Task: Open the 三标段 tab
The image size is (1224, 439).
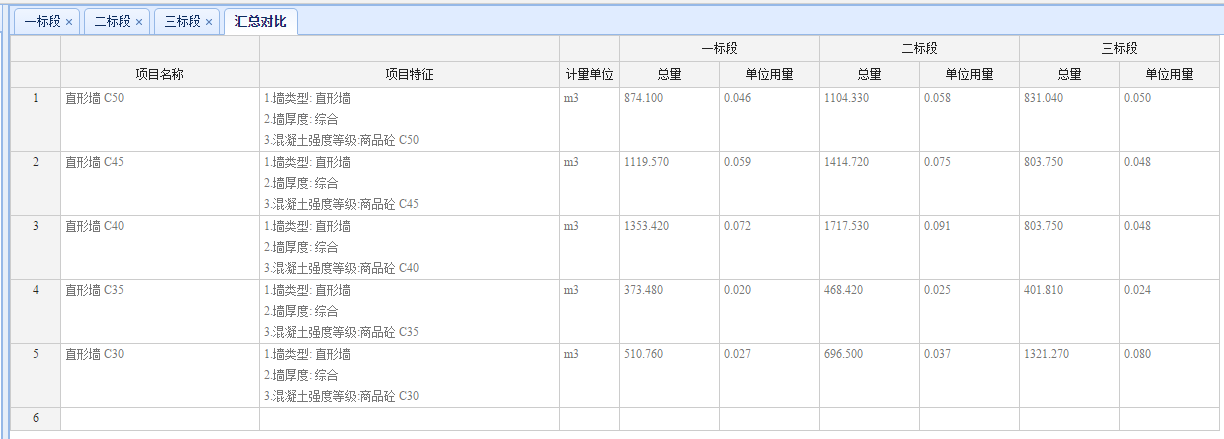Action: pyautogui.click(x=182, y=21)
